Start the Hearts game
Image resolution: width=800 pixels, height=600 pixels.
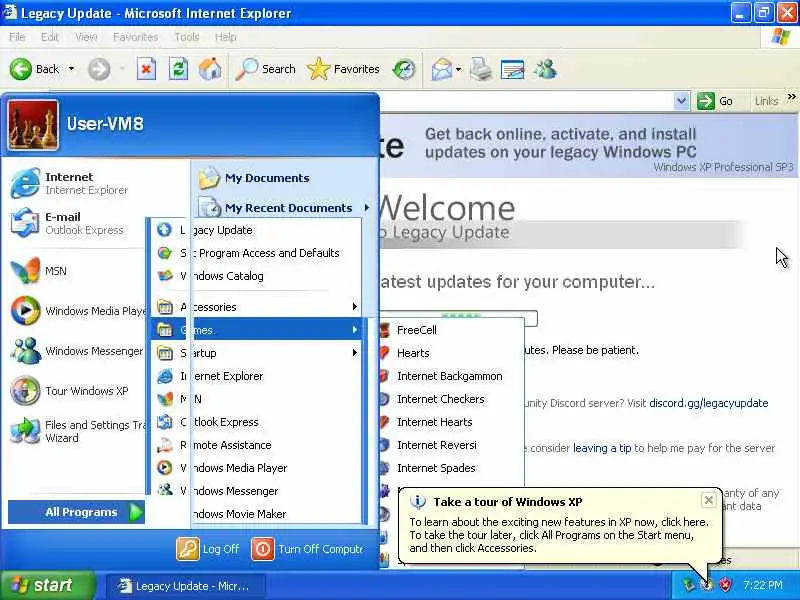pos(451,353)
